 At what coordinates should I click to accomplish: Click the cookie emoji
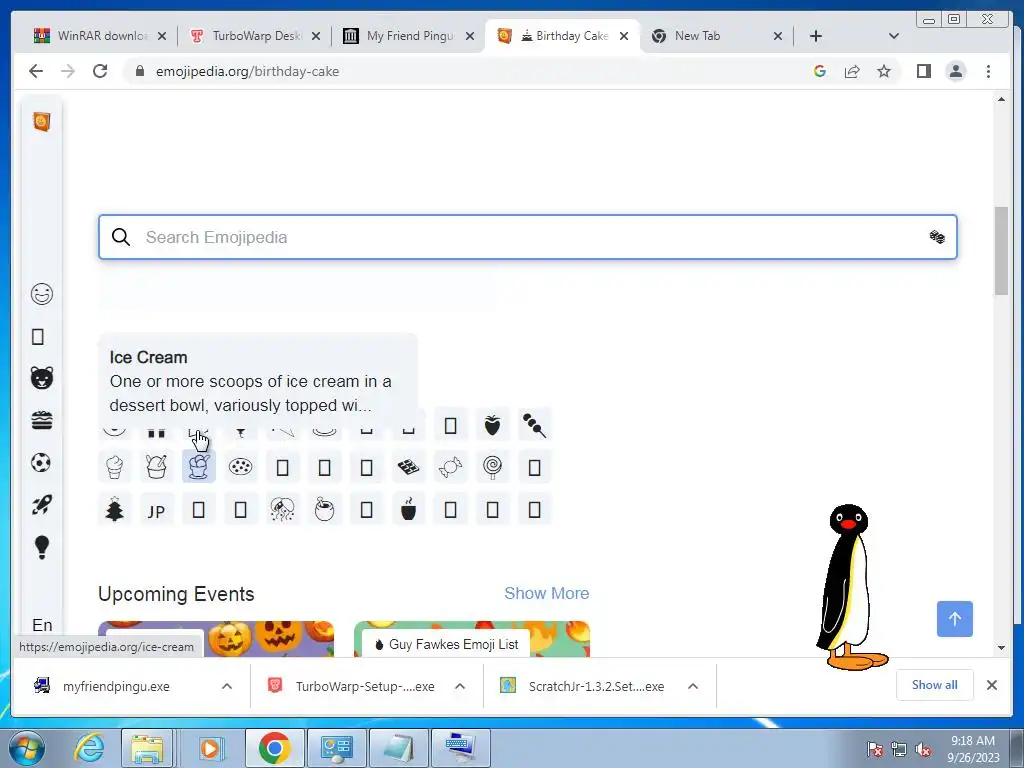(x=240, y=467)
